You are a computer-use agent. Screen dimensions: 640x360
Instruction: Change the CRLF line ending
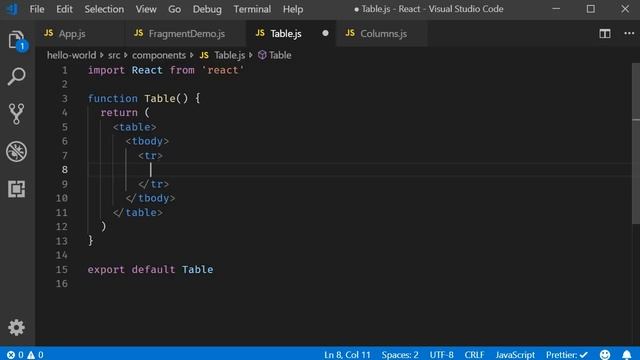[474, 355]
